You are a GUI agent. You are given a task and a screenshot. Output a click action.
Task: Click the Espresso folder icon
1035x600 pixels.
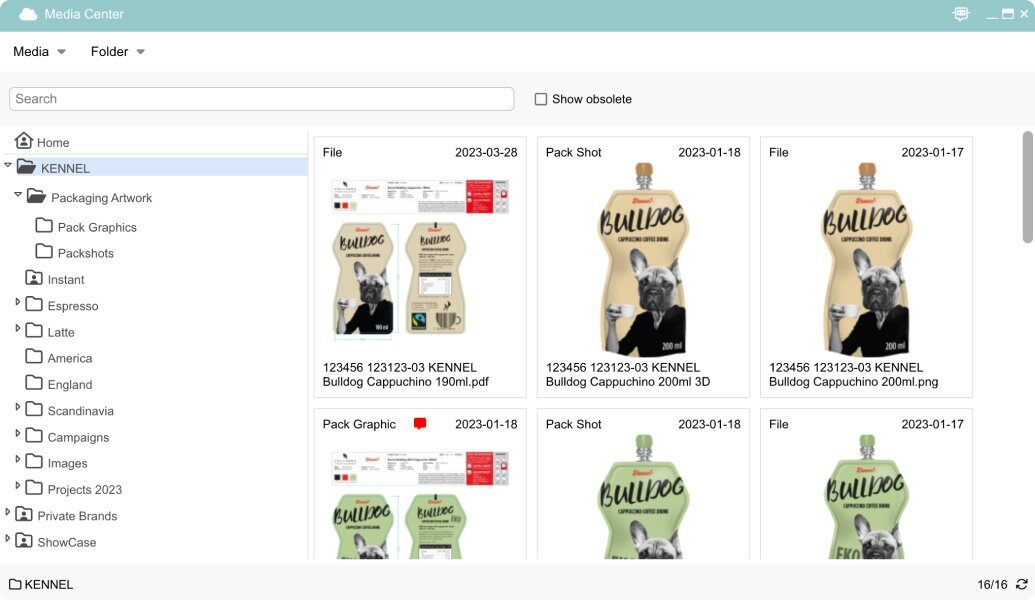(x=34, y=304)
